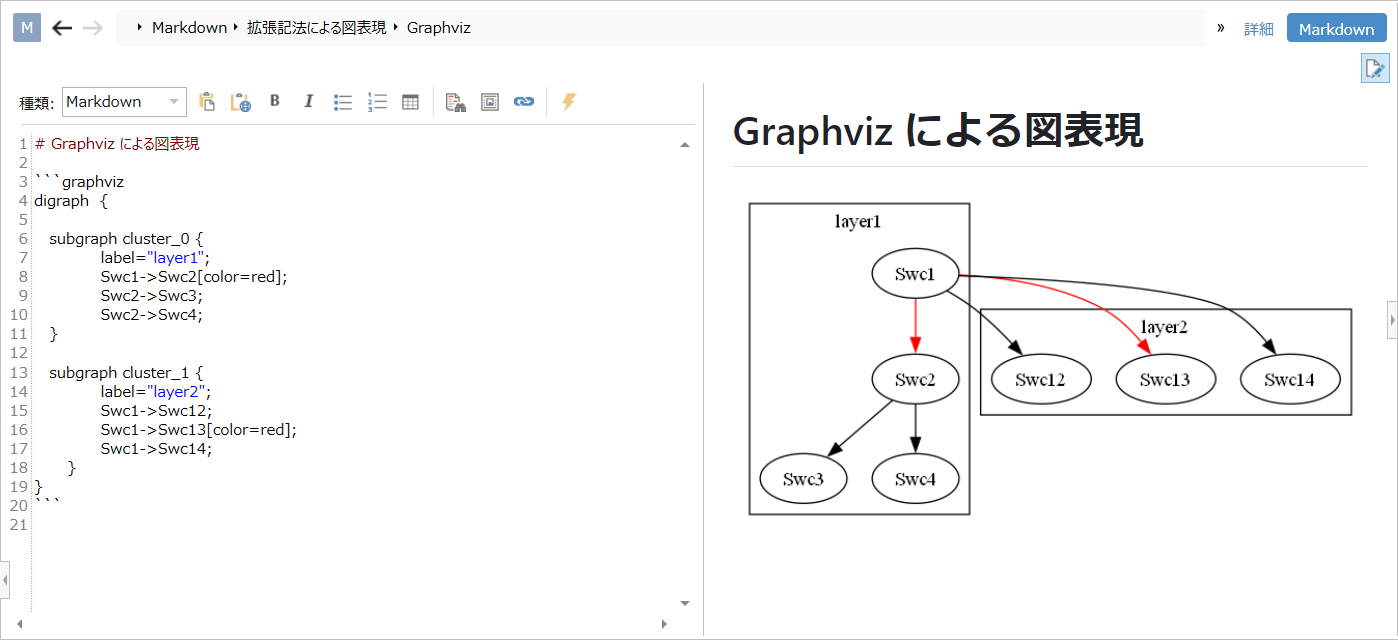
Task: Click the lightning bolt icon
Action: 569,101
